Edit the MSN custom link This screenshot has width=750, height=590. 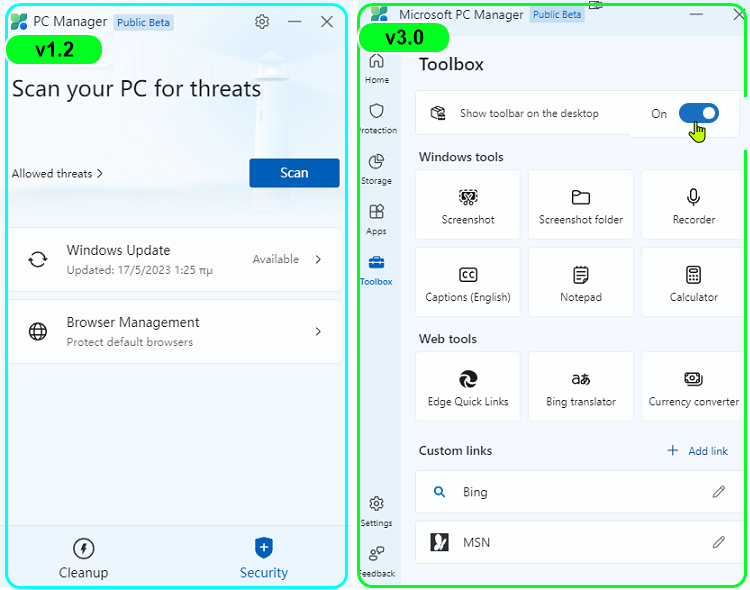tap(718, 543)
